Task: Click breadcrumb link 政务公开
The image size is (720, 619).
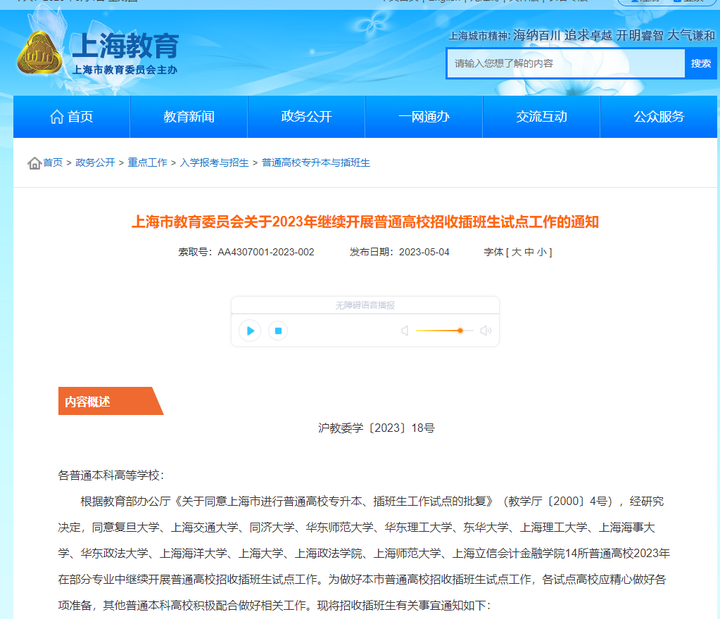Action: pos(95,163)
